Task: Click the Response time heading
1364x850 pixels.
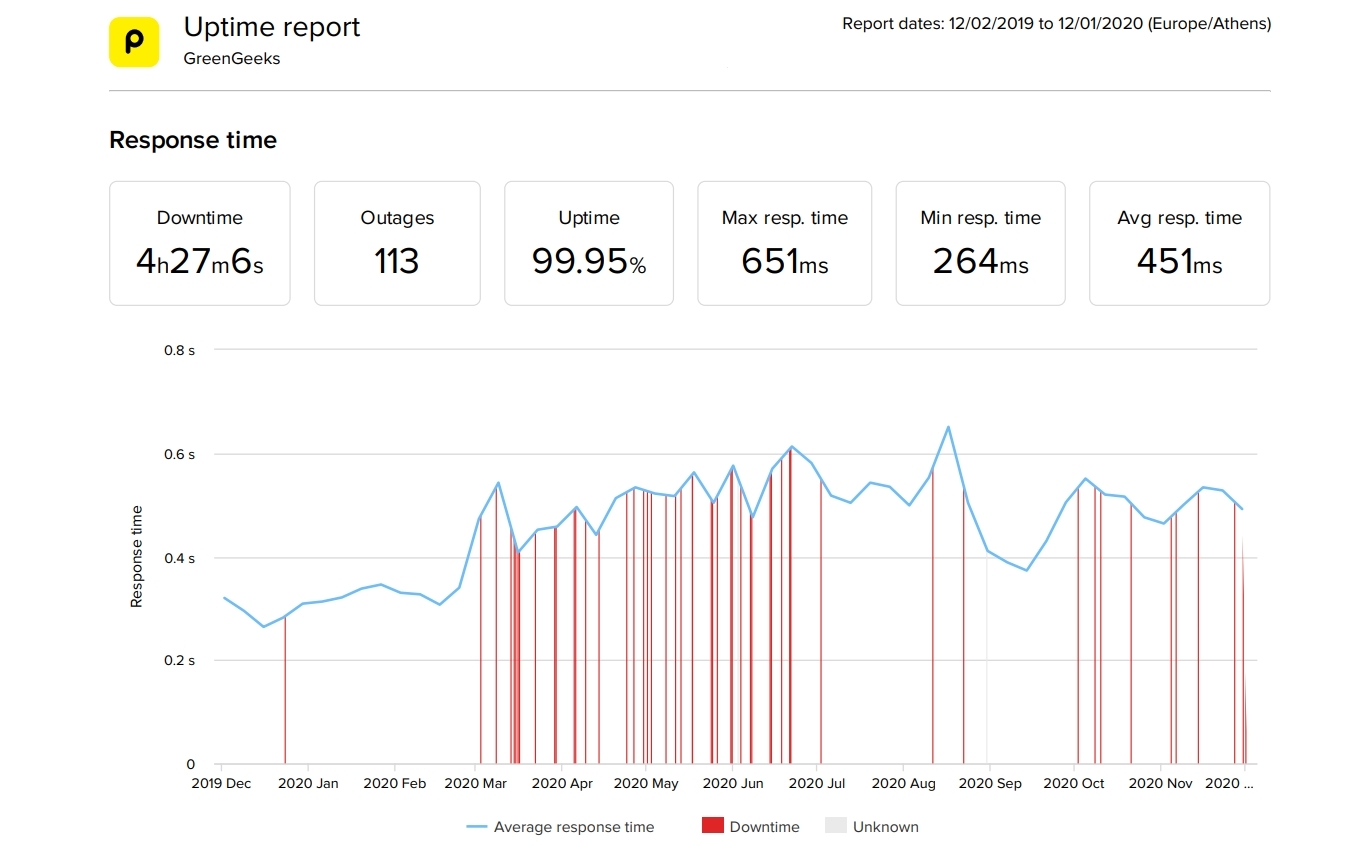Action: [193, 140]
